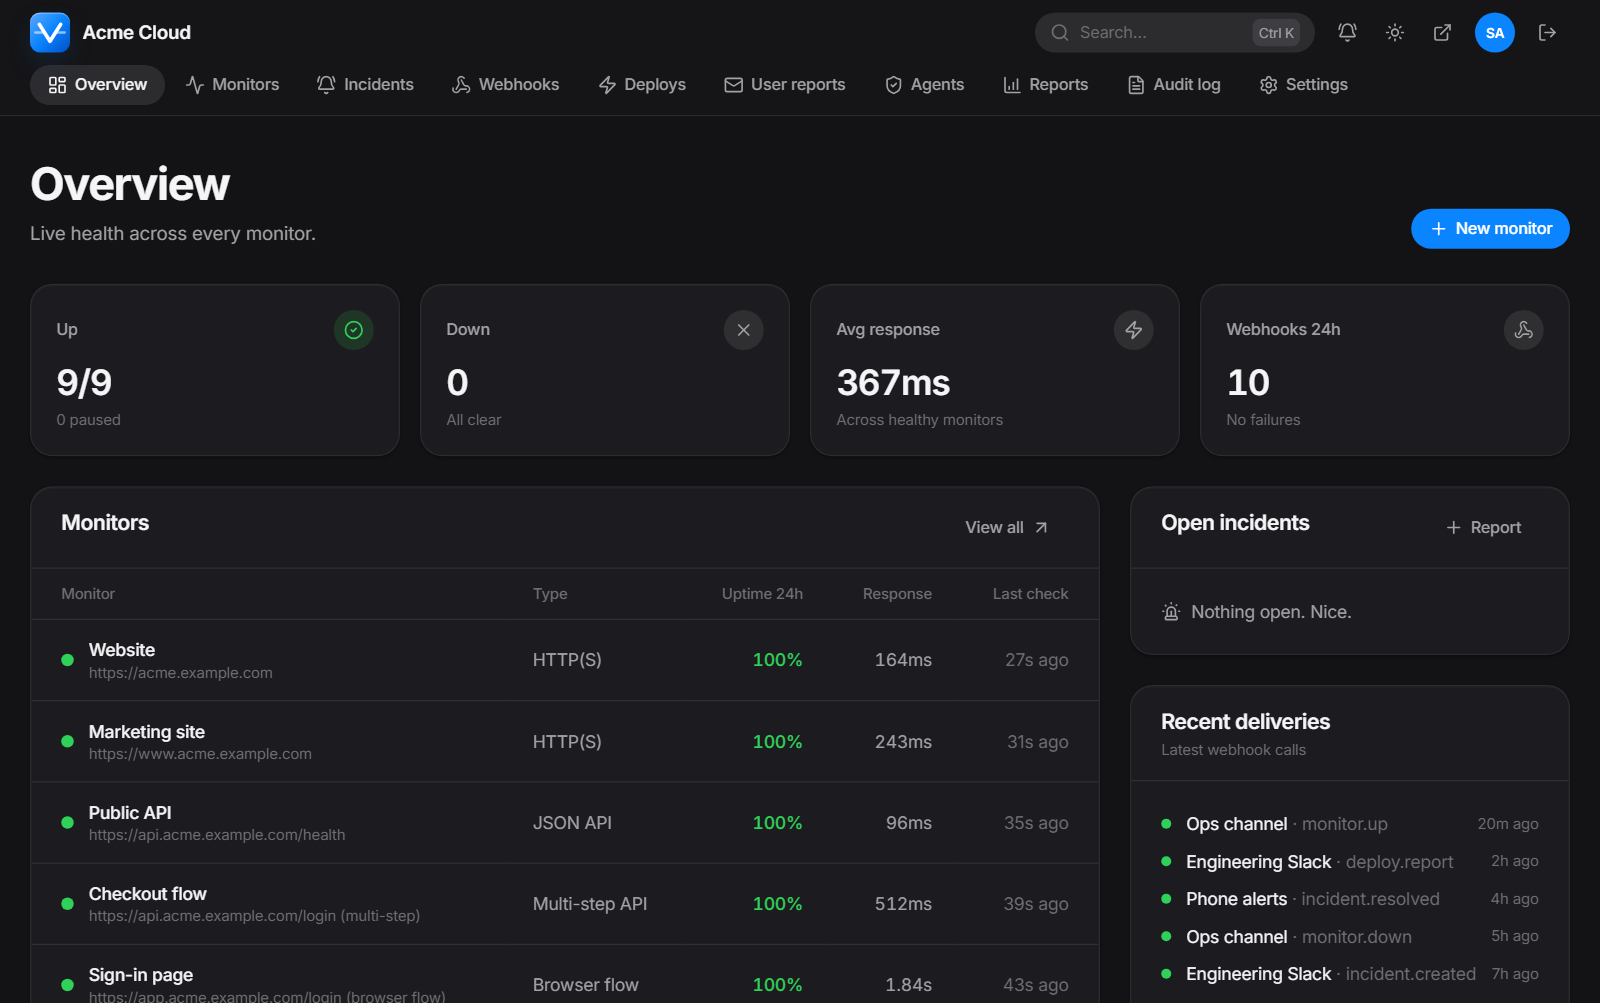Open the Engineering Slack deploy.report delivery
The image size is (1600, 1003).
[x=1349, y=861]
